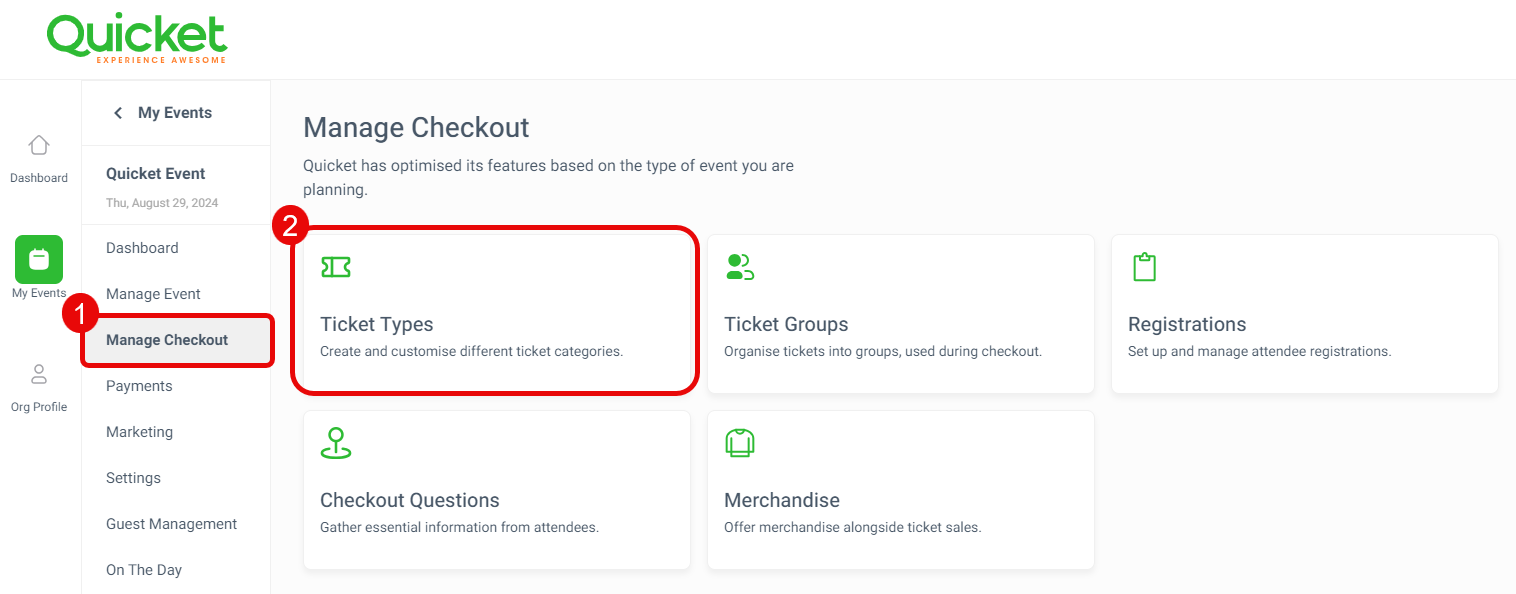This screenshot has width=1516, height=594.
Task: Click the Registrations clipboard icon
Action: coord(1144,267)
